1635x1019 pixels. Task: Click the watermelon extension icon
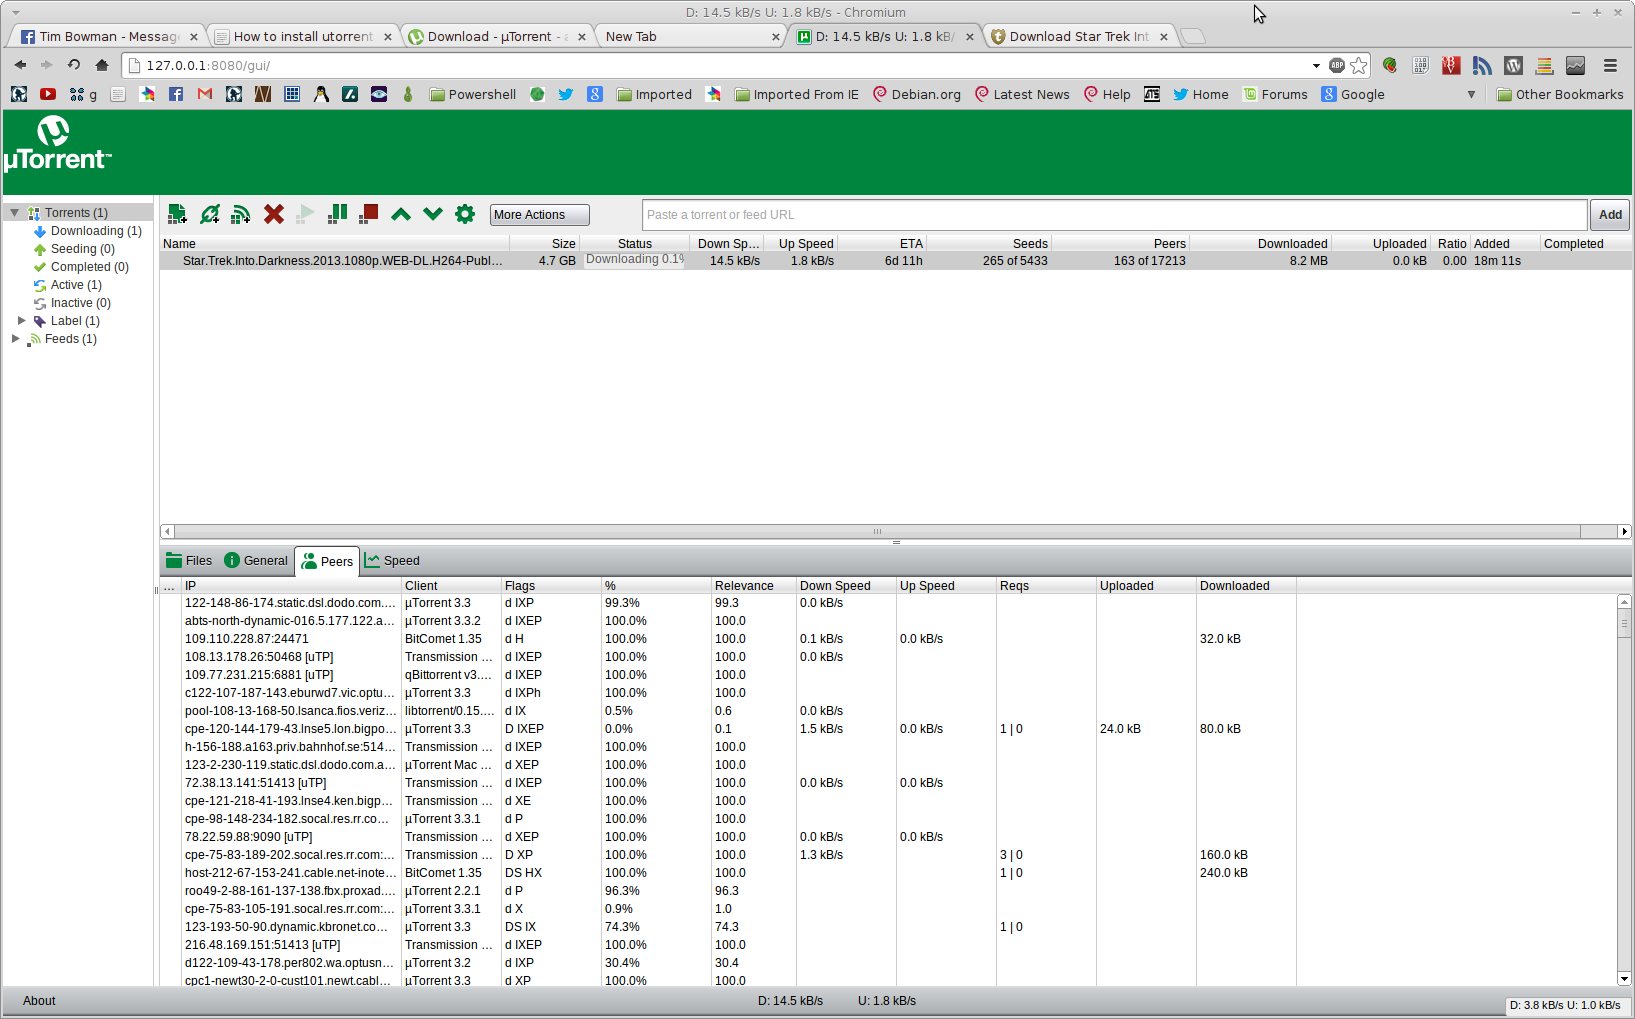1390,65
